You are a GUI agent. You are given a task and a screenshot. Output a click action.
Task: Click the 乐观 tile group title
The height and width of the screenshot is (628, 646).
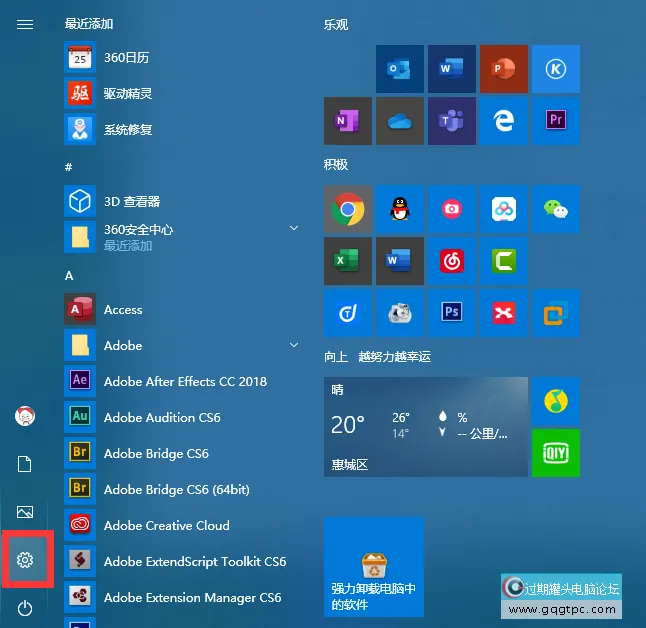[x=336, y=25]
